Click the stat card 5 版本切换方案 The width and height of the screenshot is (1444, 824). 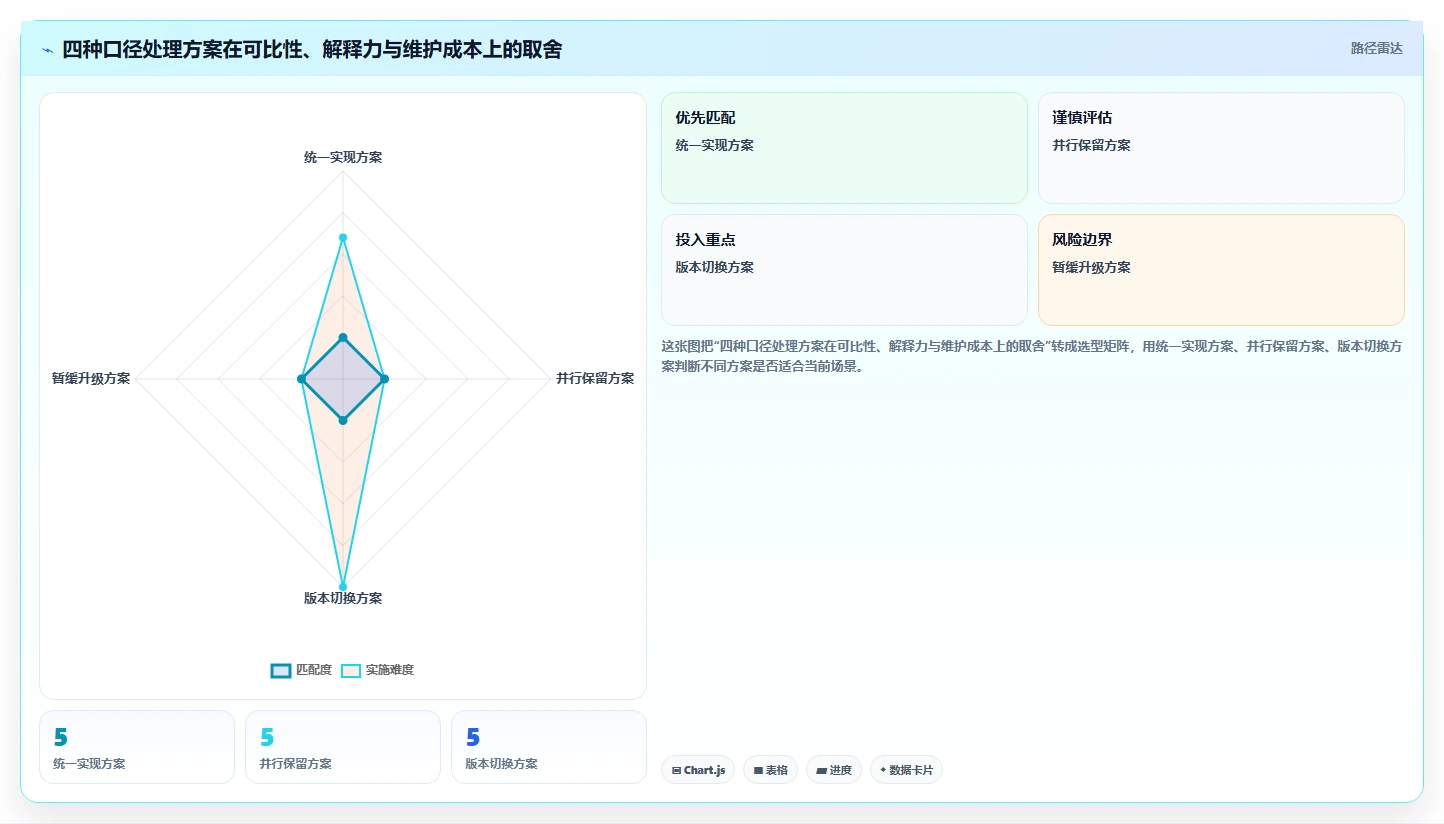click(549, 747)
